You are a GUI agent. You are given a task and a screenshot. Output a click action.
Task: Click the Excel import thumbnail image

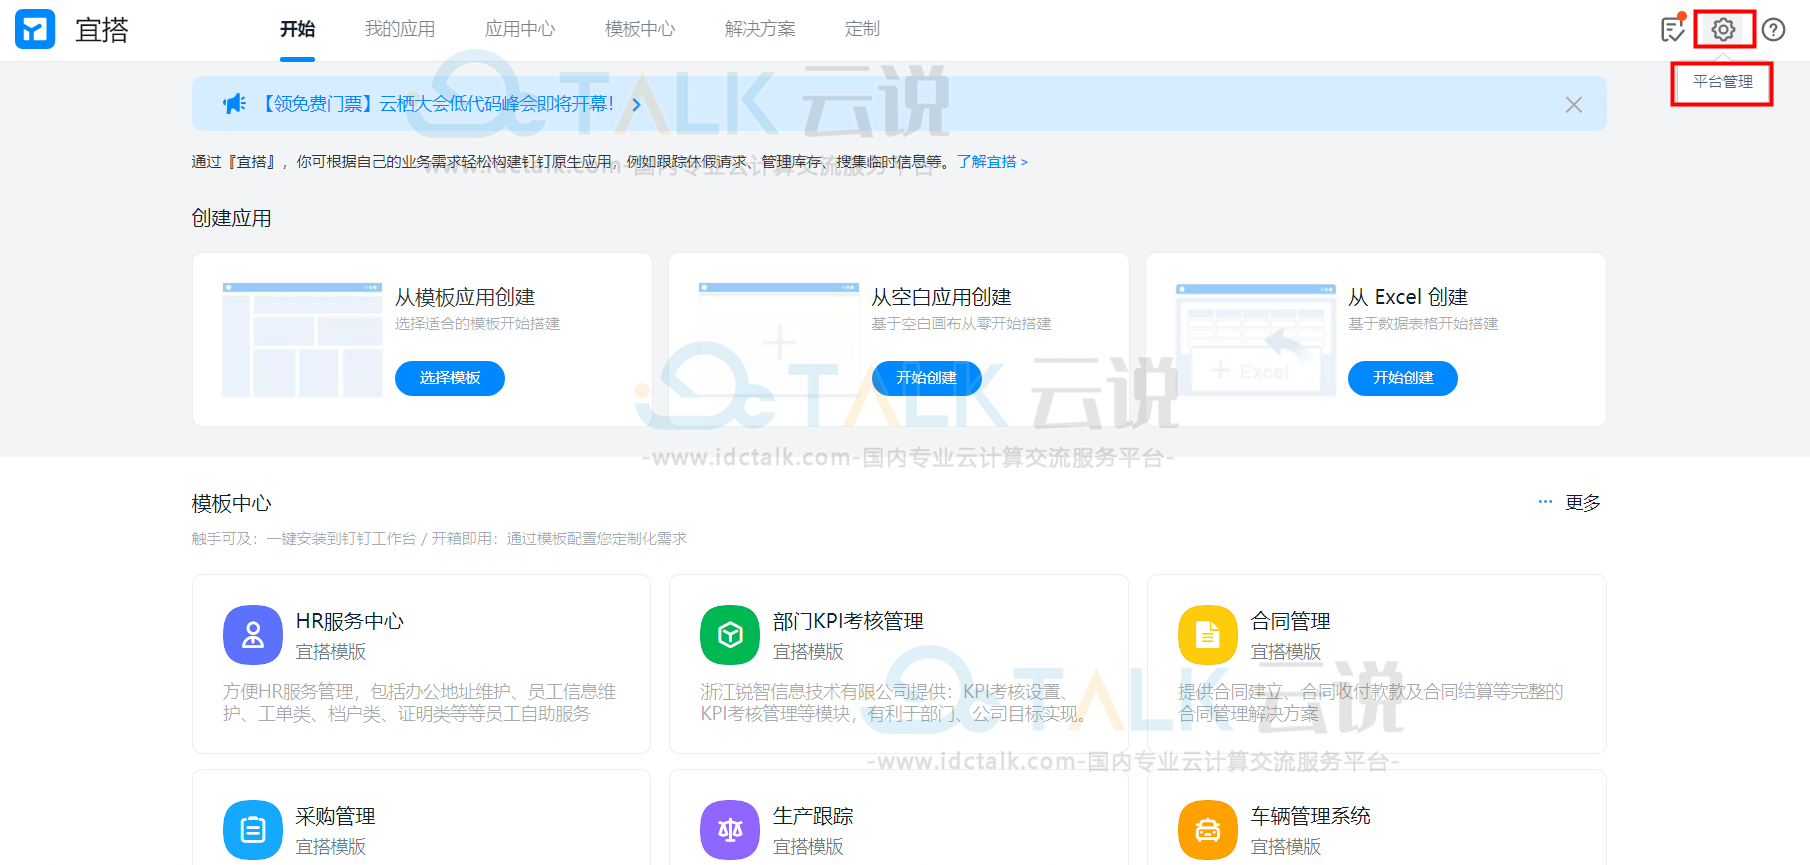pyautogui.click(x=1256, y=340)
